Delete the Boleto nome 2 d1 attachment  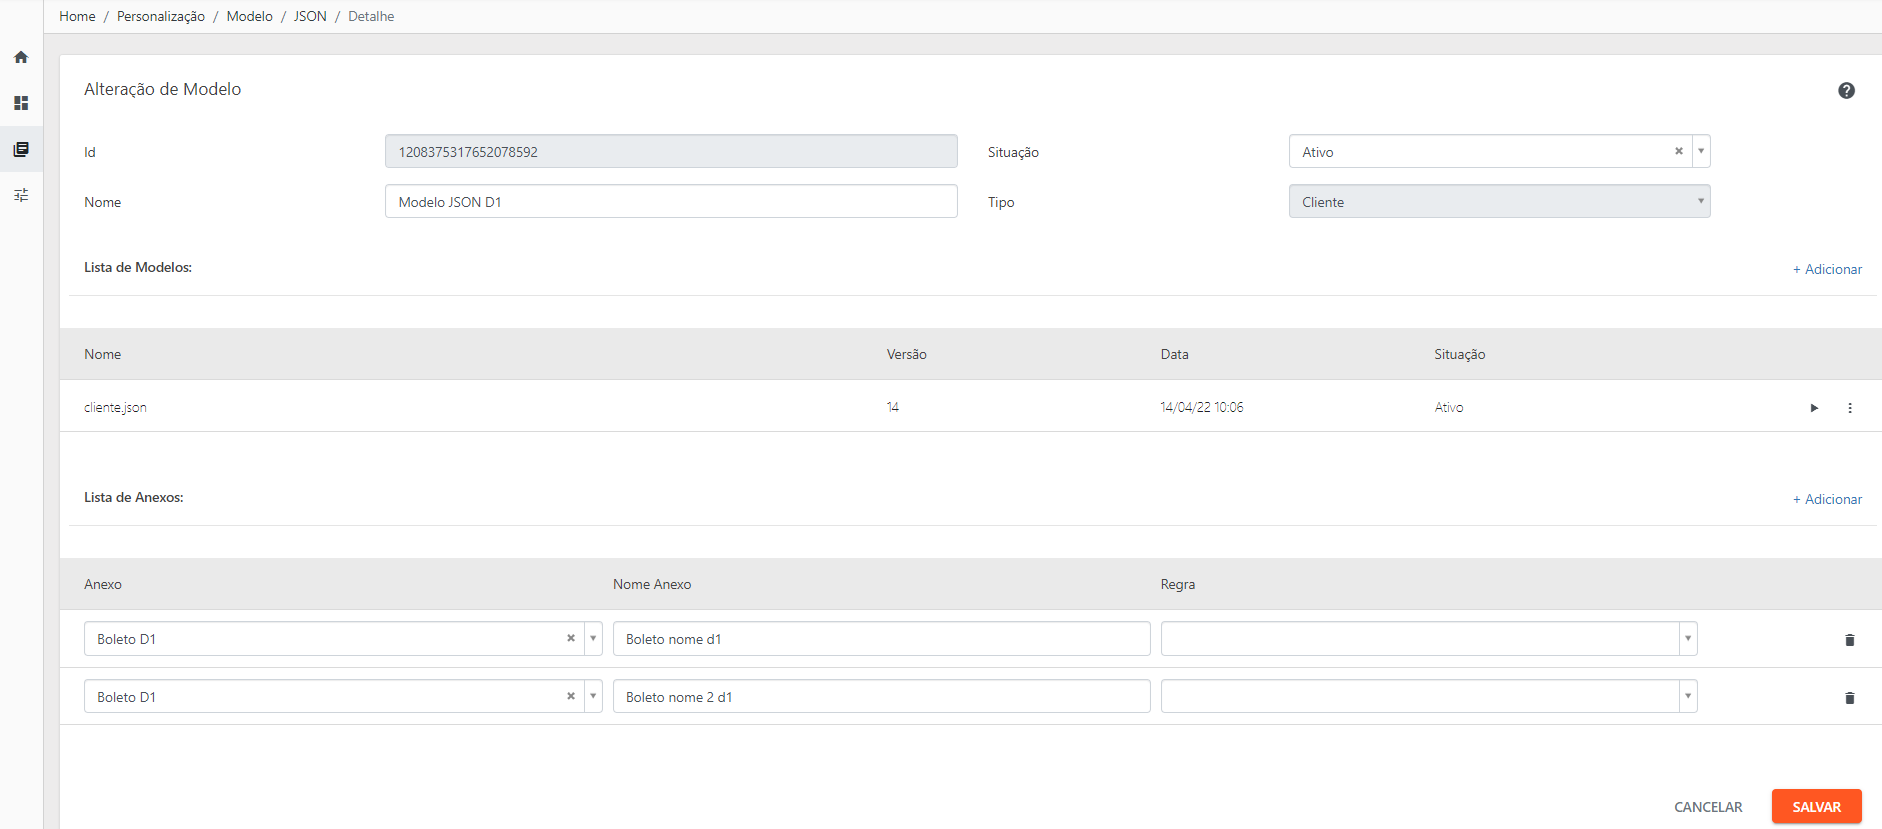tap(1849, 698)
